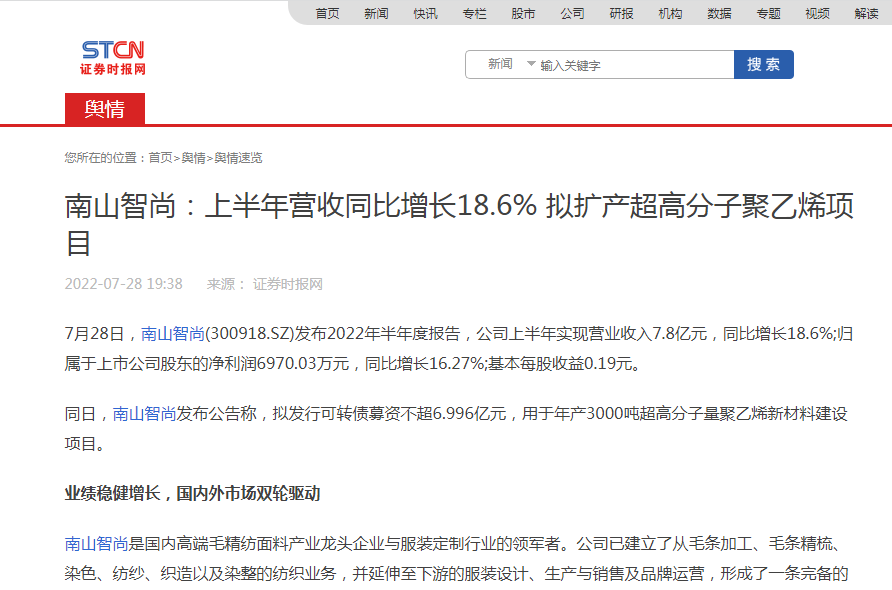Click the 证券时报网 source label
This screenshot has height=590, width=892.
287,284
